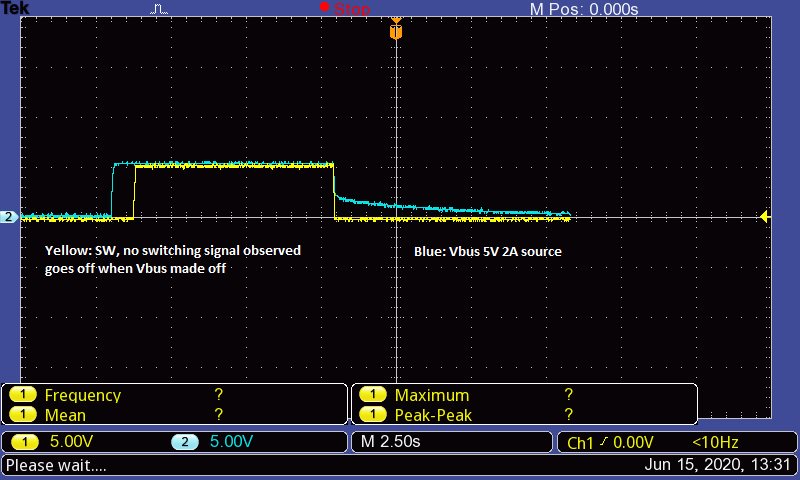Click the question mark value for Frequency

pos(218,394)
